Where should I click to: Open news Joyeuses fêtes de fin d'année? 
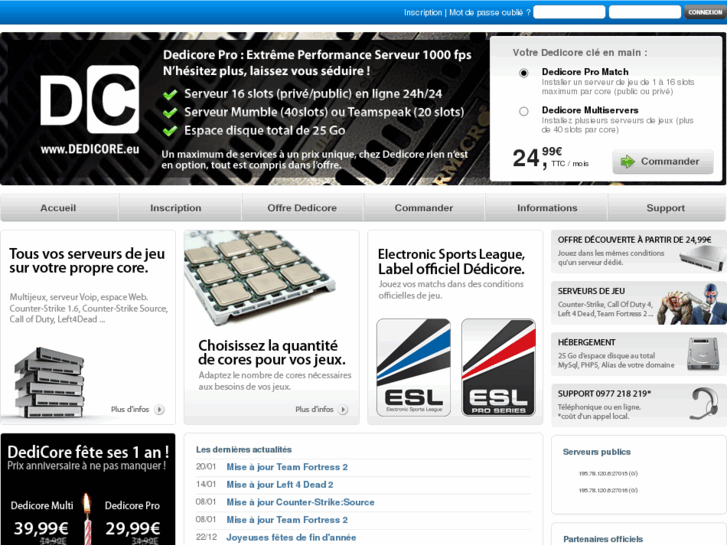click(291, 538)
